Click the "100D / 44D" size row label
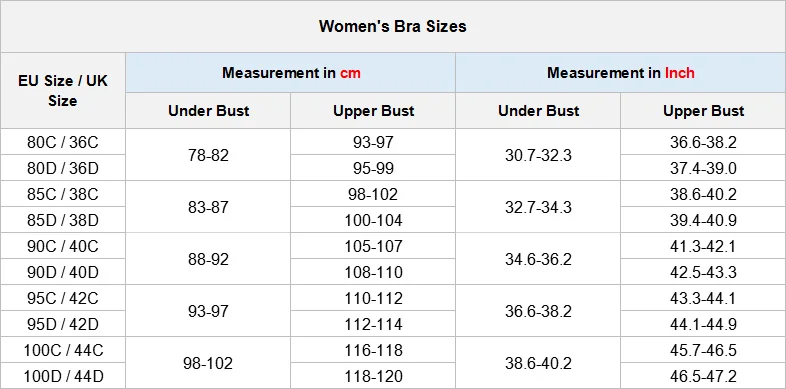786x389 pixels. coord(63,376)
